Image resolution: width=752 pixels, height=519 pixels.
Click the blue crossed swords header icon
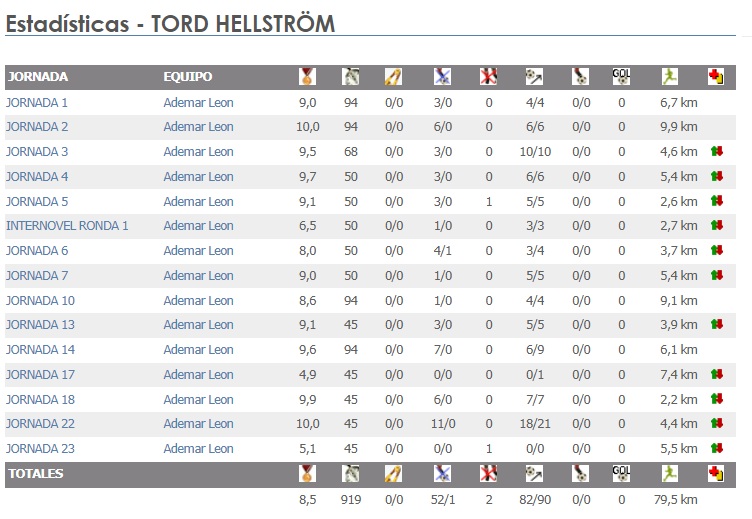tap(442, 76)
